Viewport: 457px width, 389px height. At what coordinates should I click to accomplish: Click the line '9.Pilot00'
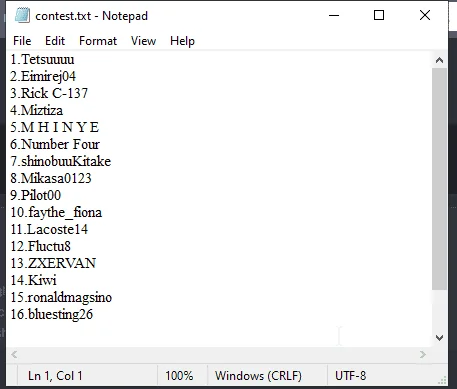coord(36,196)
